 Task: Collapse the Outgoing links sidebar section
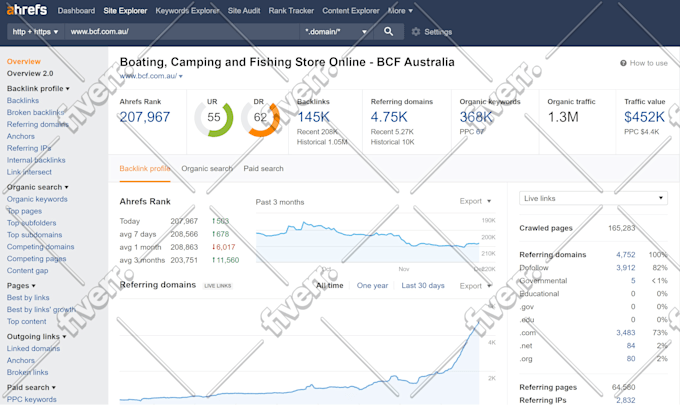coord(36,336)
